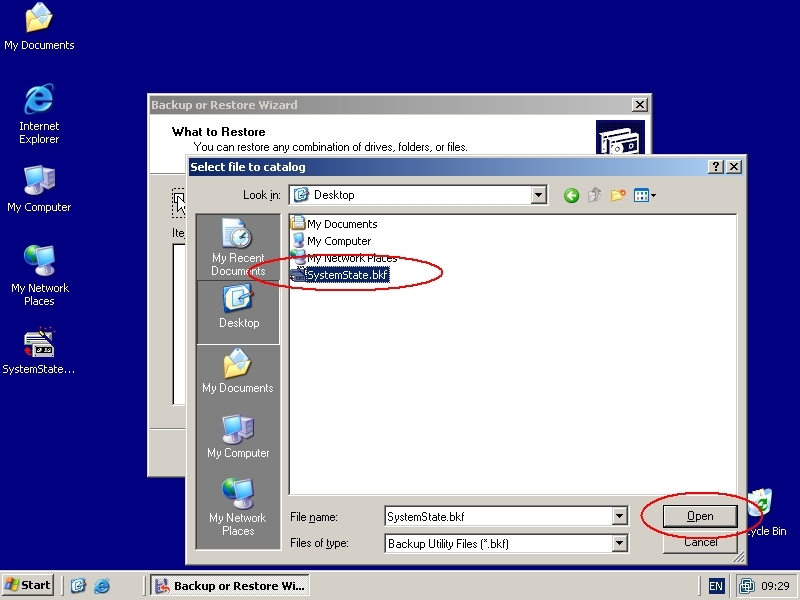Expand the Look in dropdown

pos(538,195)
